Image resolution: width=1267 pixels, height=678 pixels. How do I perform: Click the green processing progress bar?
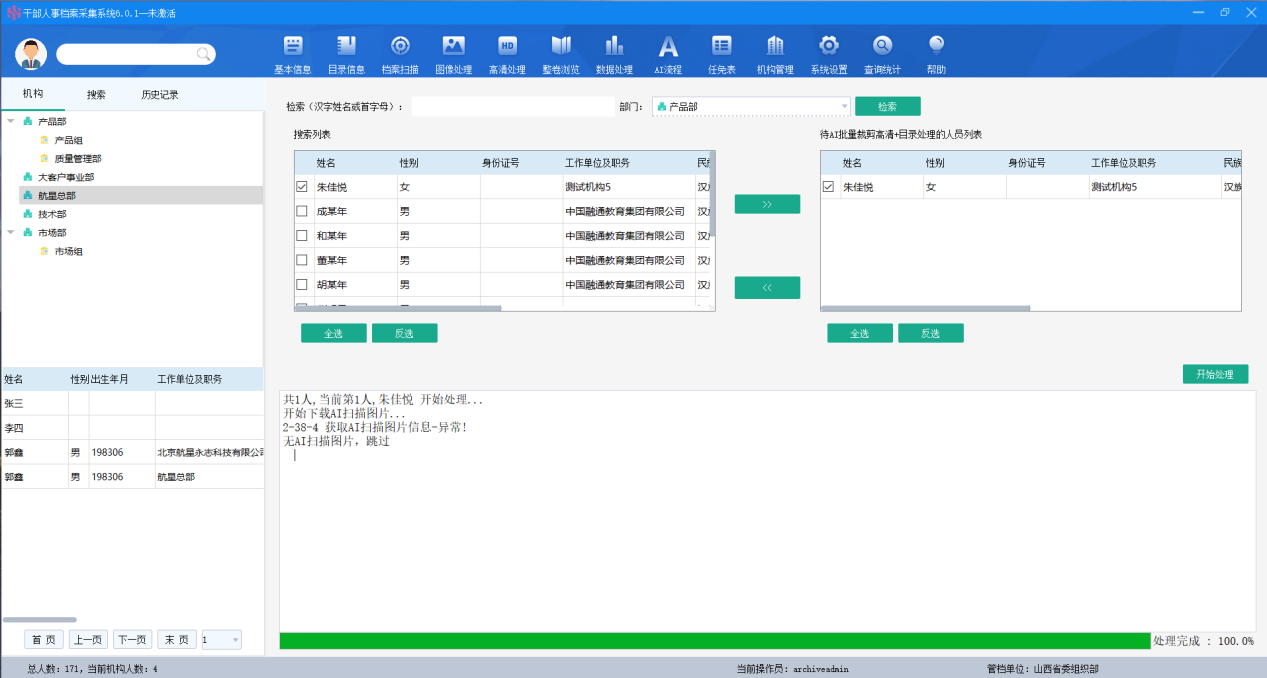pyautogui.click(x=714, y=641)
